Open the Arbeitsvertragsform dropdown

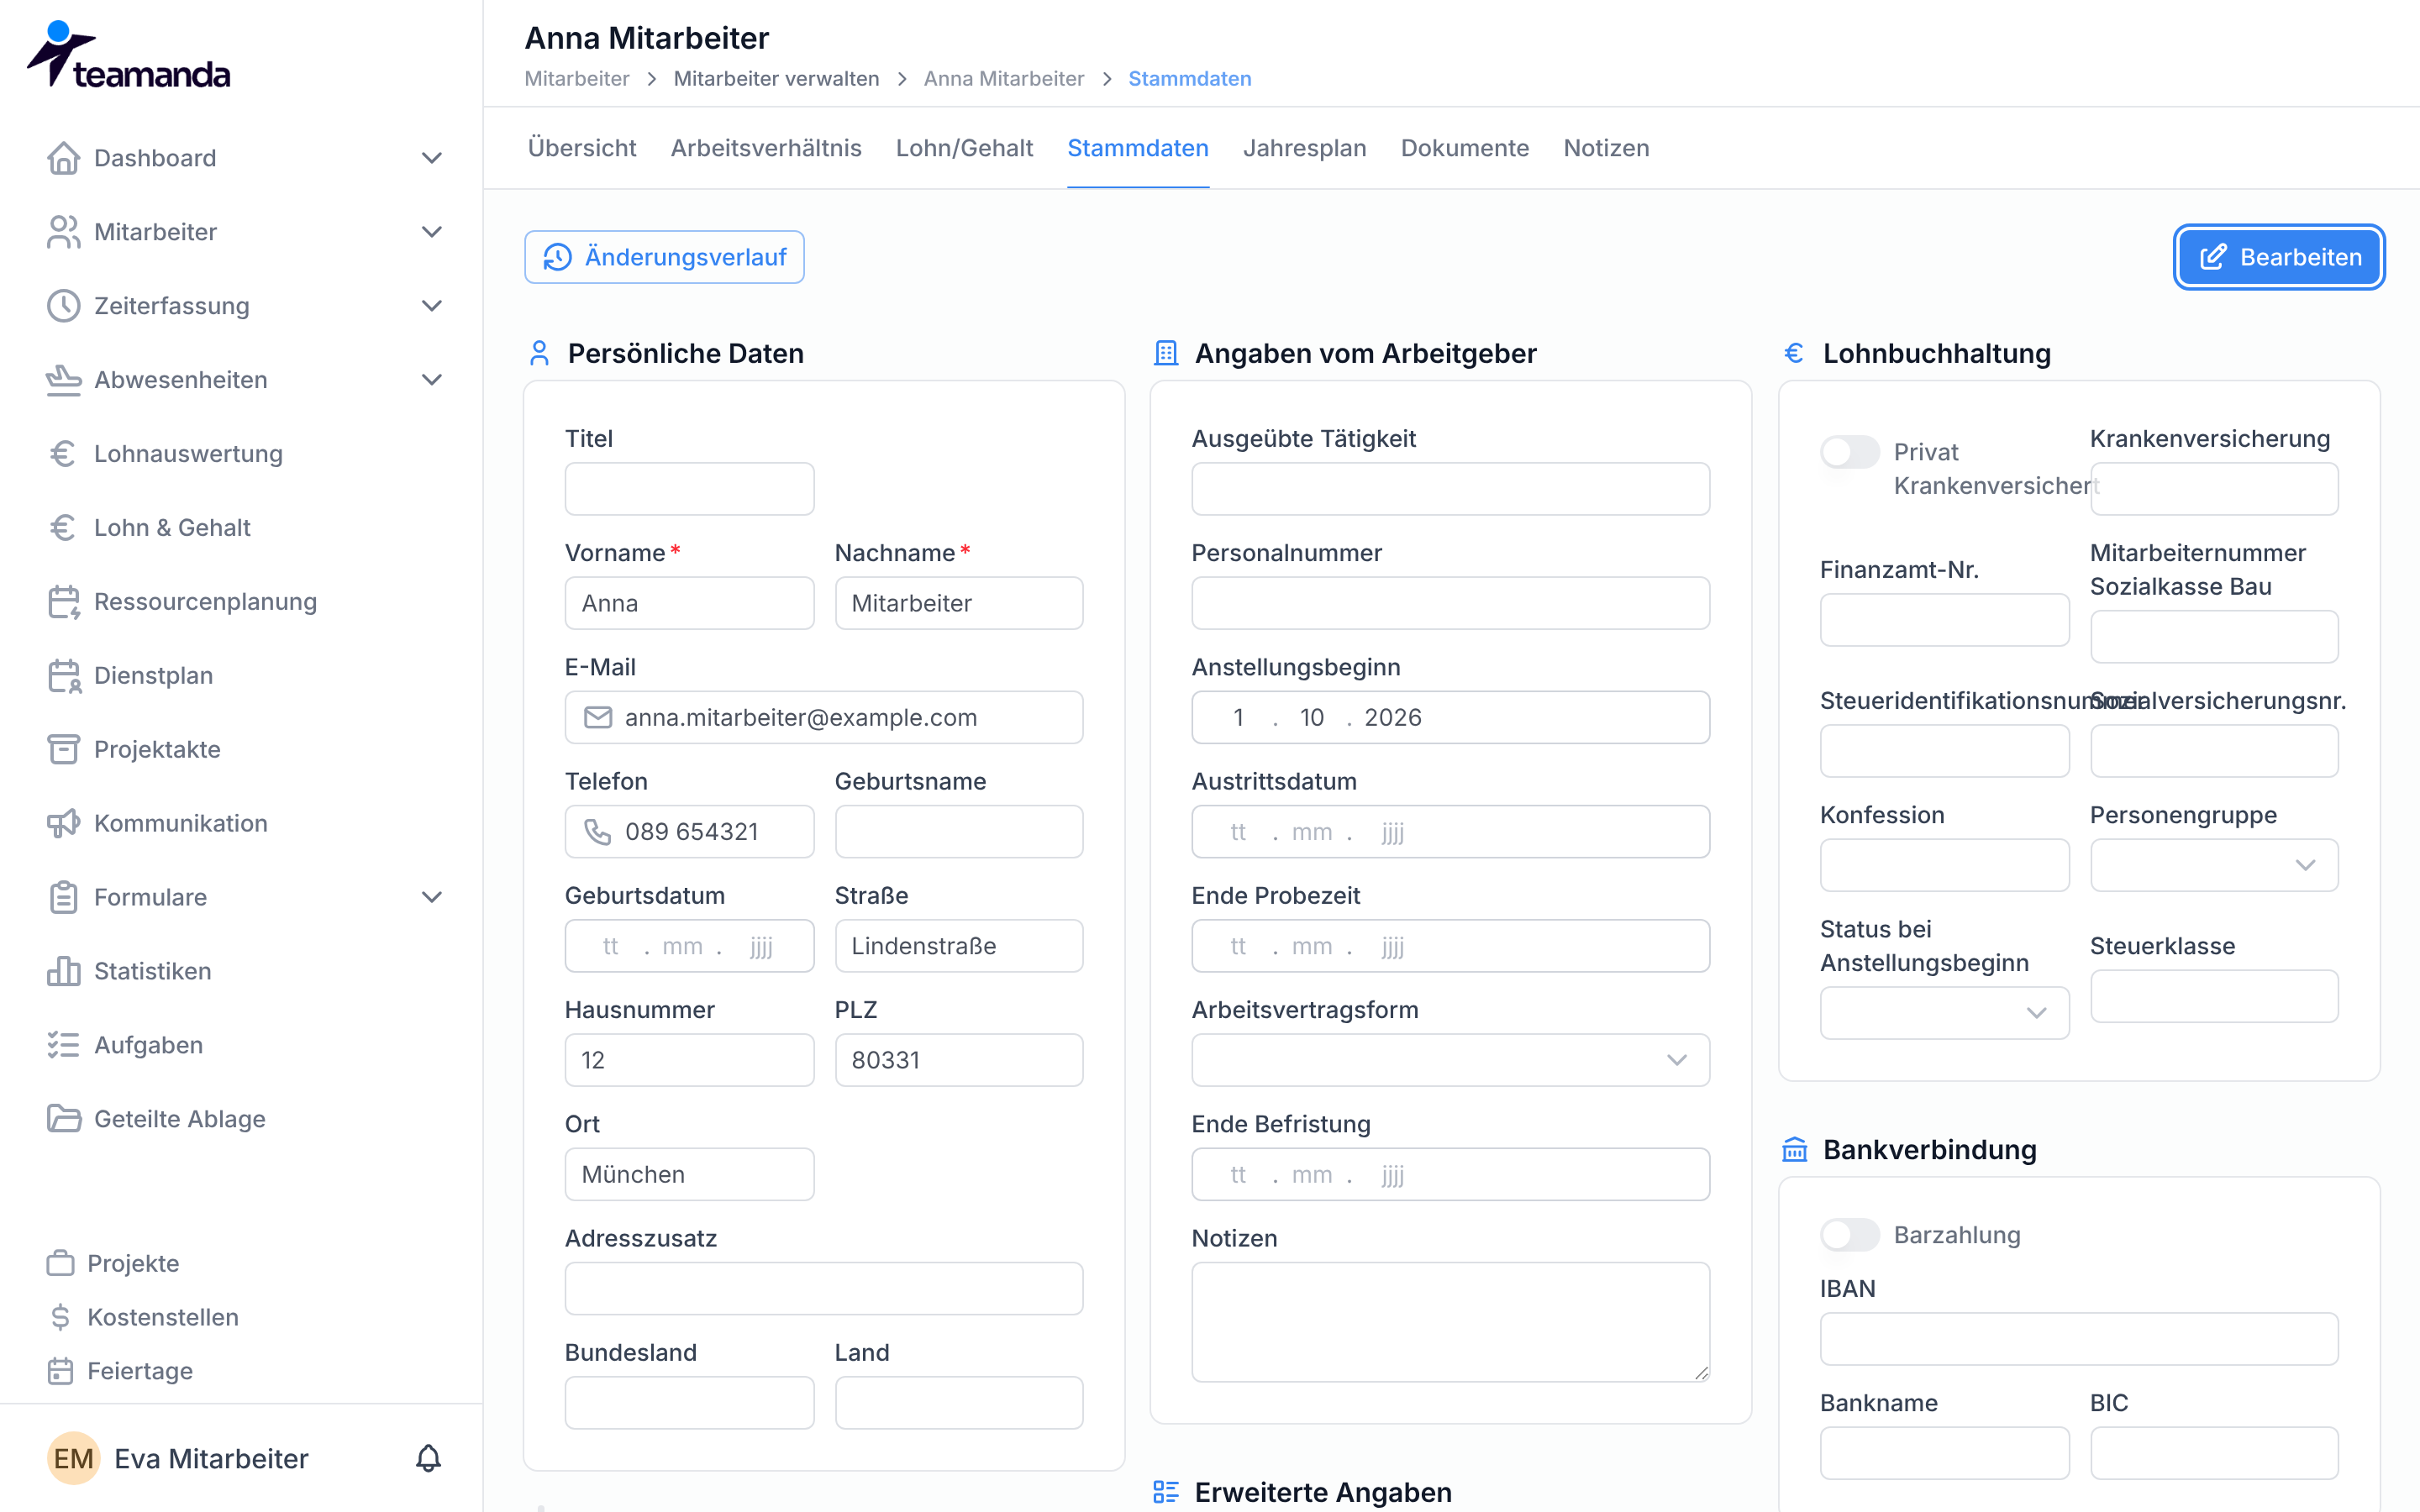click(x=1450, y=1060)
